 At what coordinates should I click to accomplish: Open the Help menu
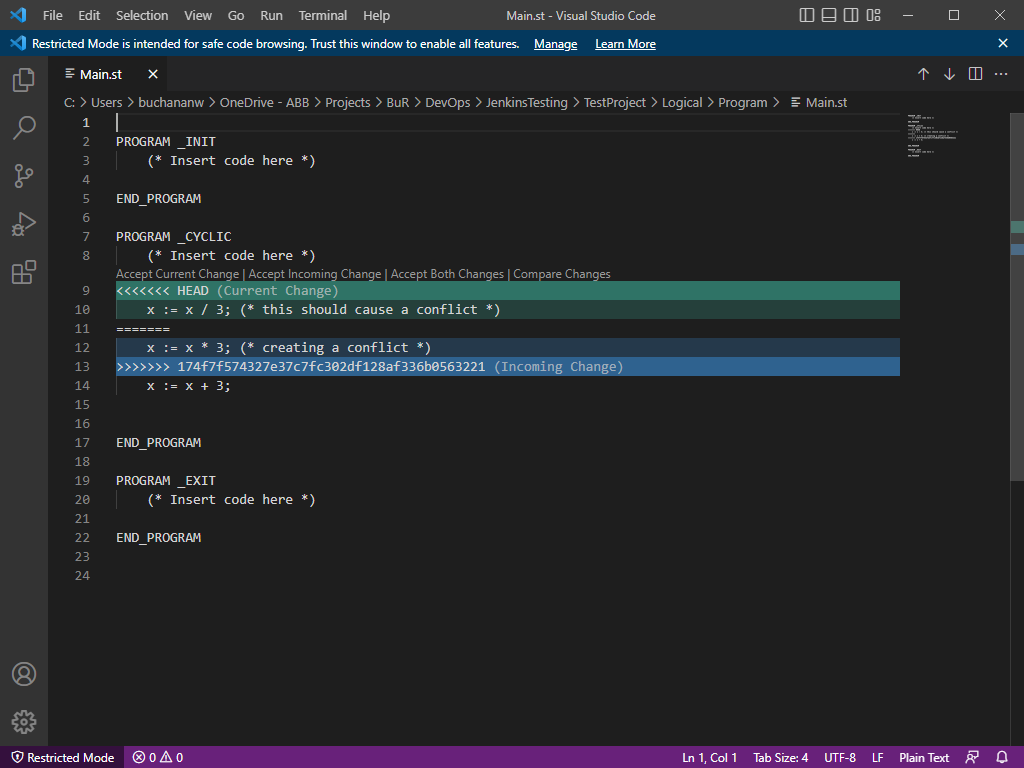point(376,15)
